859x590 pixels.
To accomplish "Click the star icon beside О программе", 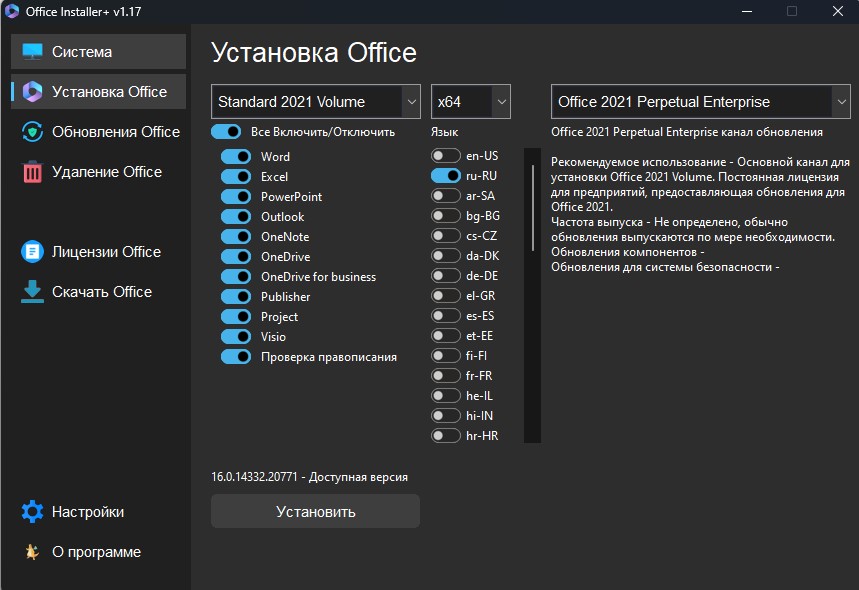I will pos(32,552).
